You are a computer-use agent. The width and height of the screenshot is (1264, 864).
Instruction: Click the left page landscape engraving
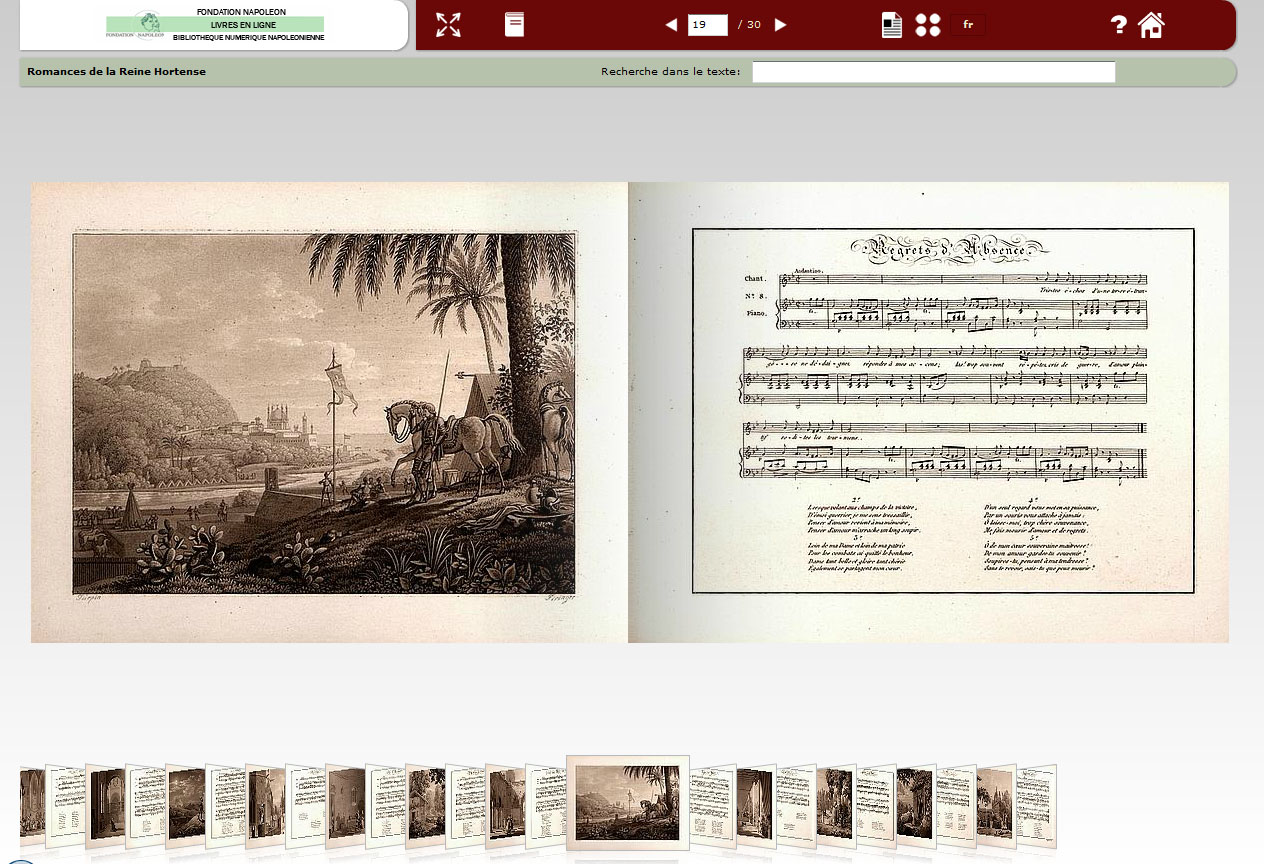tap(324, 413)
